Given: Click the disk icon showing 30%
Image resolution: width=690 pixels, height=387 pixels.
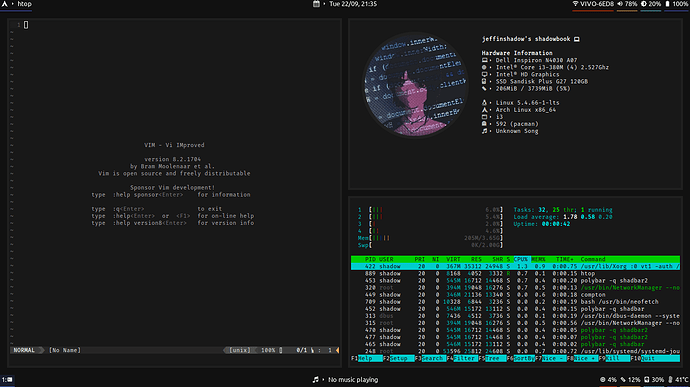Looking at the screenshot, I should (x=646, y=380).
